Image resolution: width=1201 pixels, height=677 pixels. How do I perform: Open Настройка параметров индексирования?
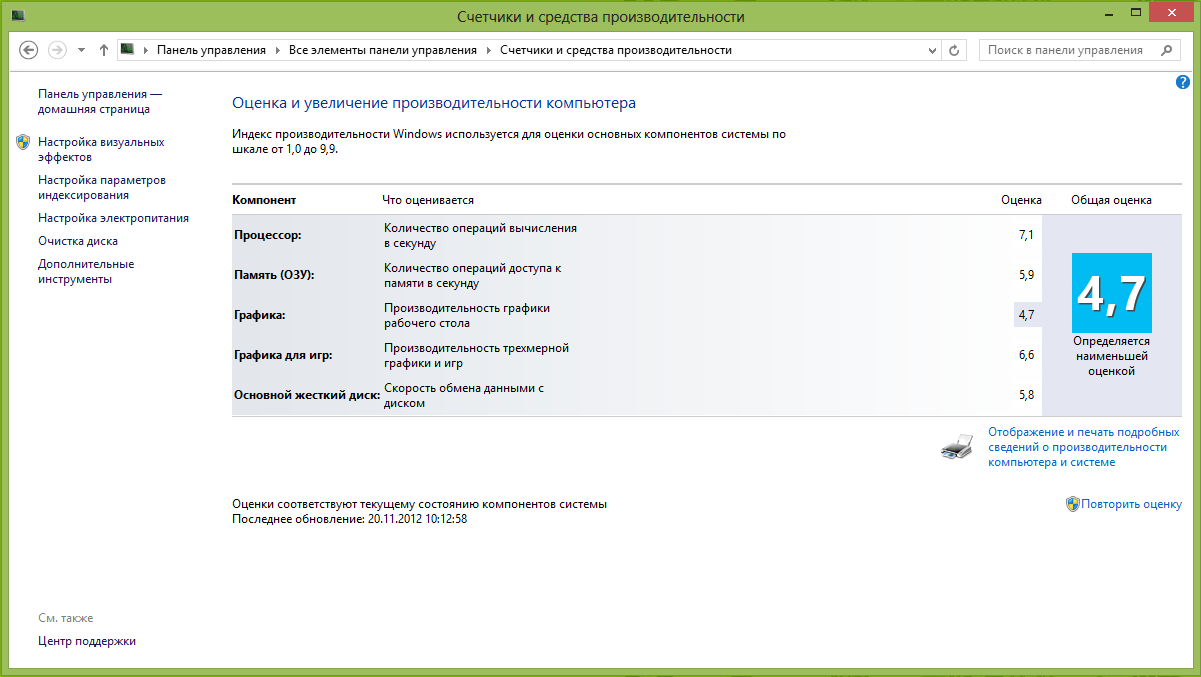(x=102, y=187)
